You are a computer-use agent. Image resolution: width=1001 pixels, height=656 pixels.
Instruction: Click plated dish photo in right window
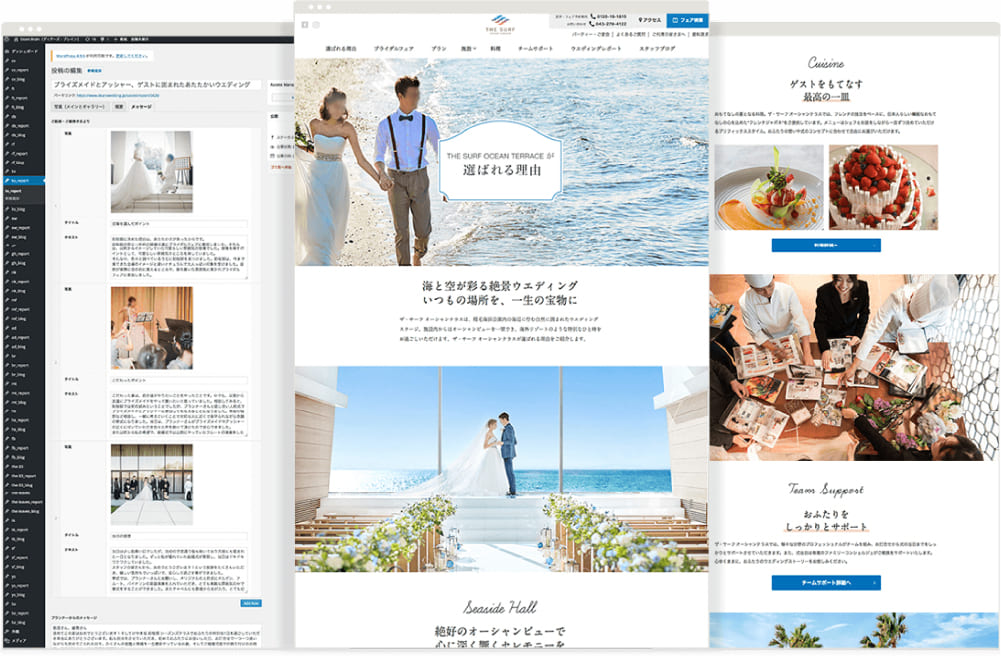click(x=769, y=187)
